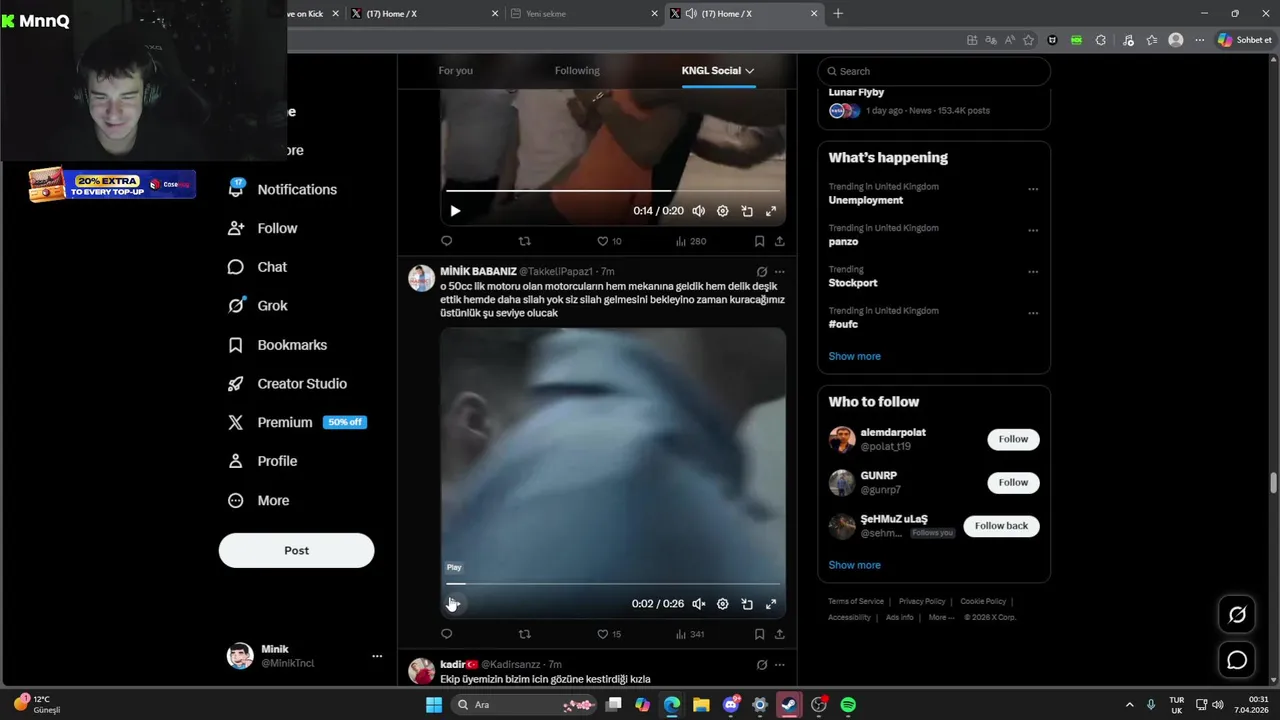Bookmark the post with 280 views
Screen dimensions: 1280x720
tap(759, 241)
